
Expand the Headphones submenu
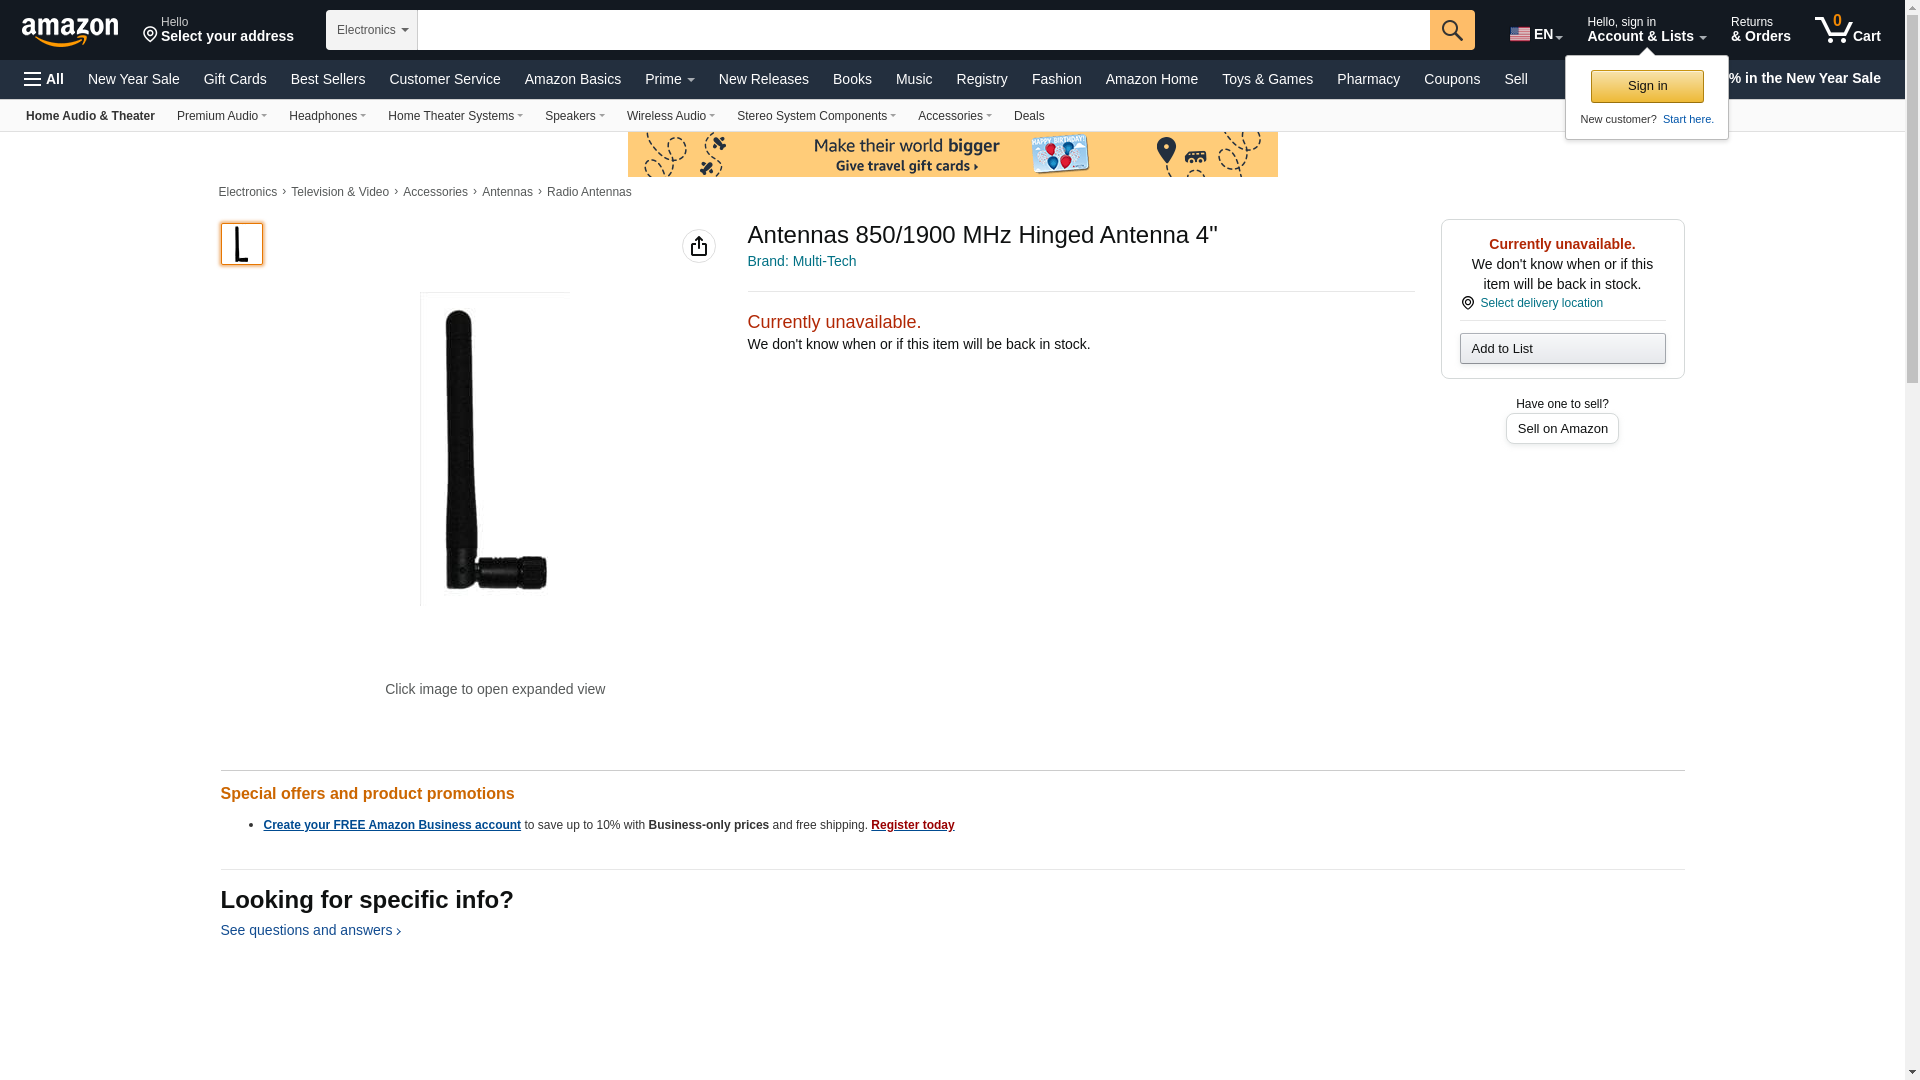click(327, 116)
